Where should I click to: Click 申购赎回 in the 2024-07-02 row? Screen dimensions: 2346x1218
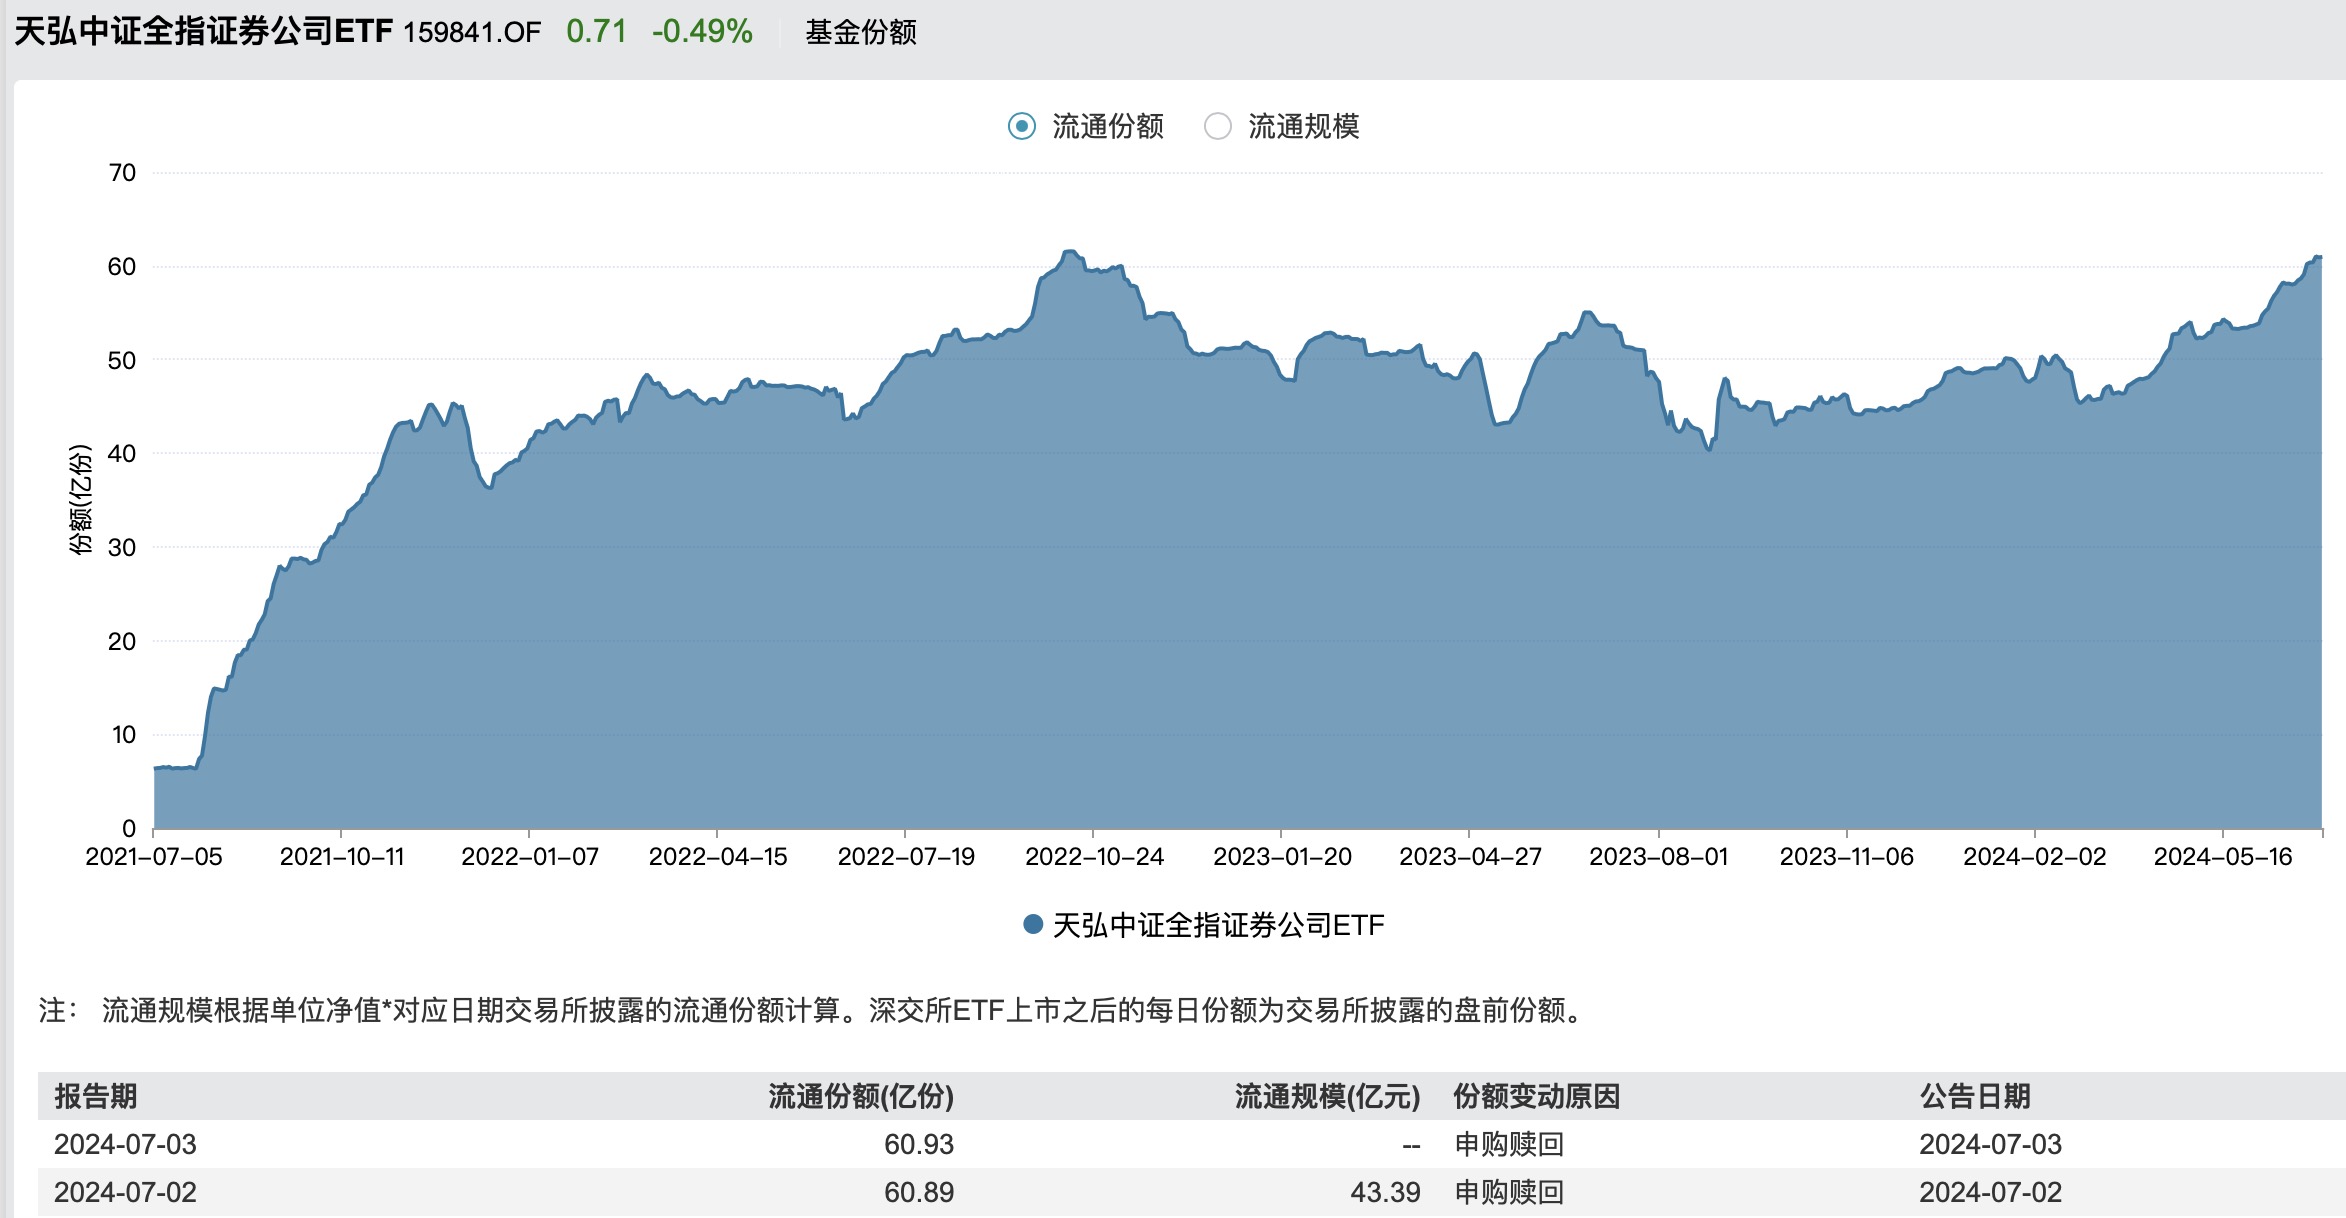tap(1509, 1192)
